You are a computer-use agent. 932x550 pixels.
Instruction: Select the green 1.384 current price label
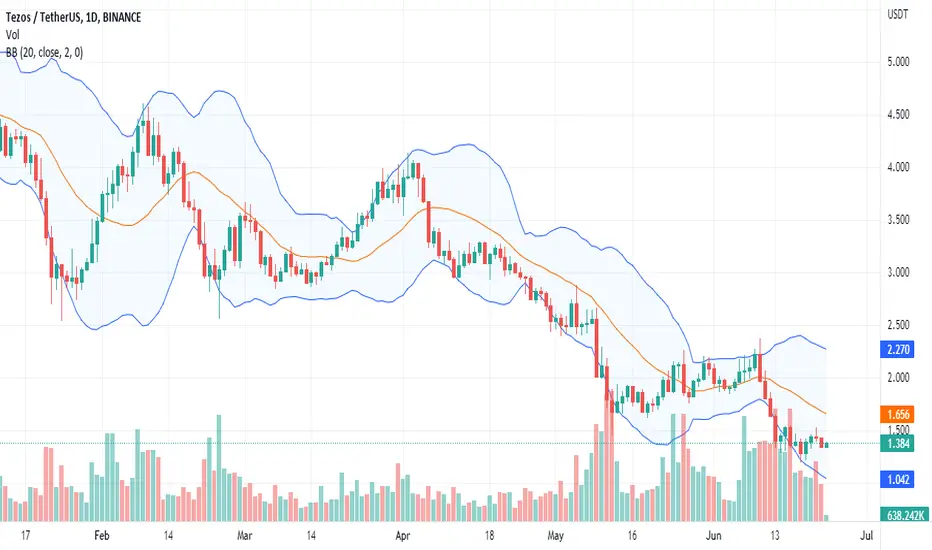[898, 443]
